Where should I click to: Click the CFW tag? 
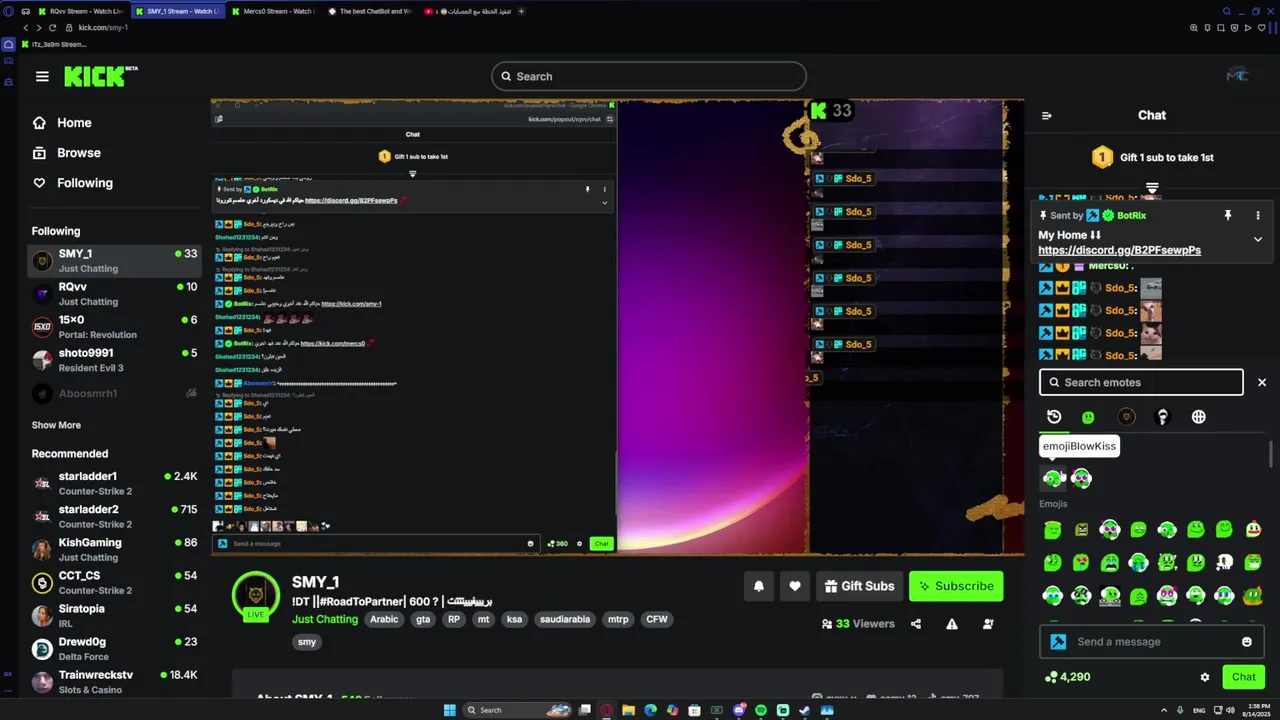[657, 619]
